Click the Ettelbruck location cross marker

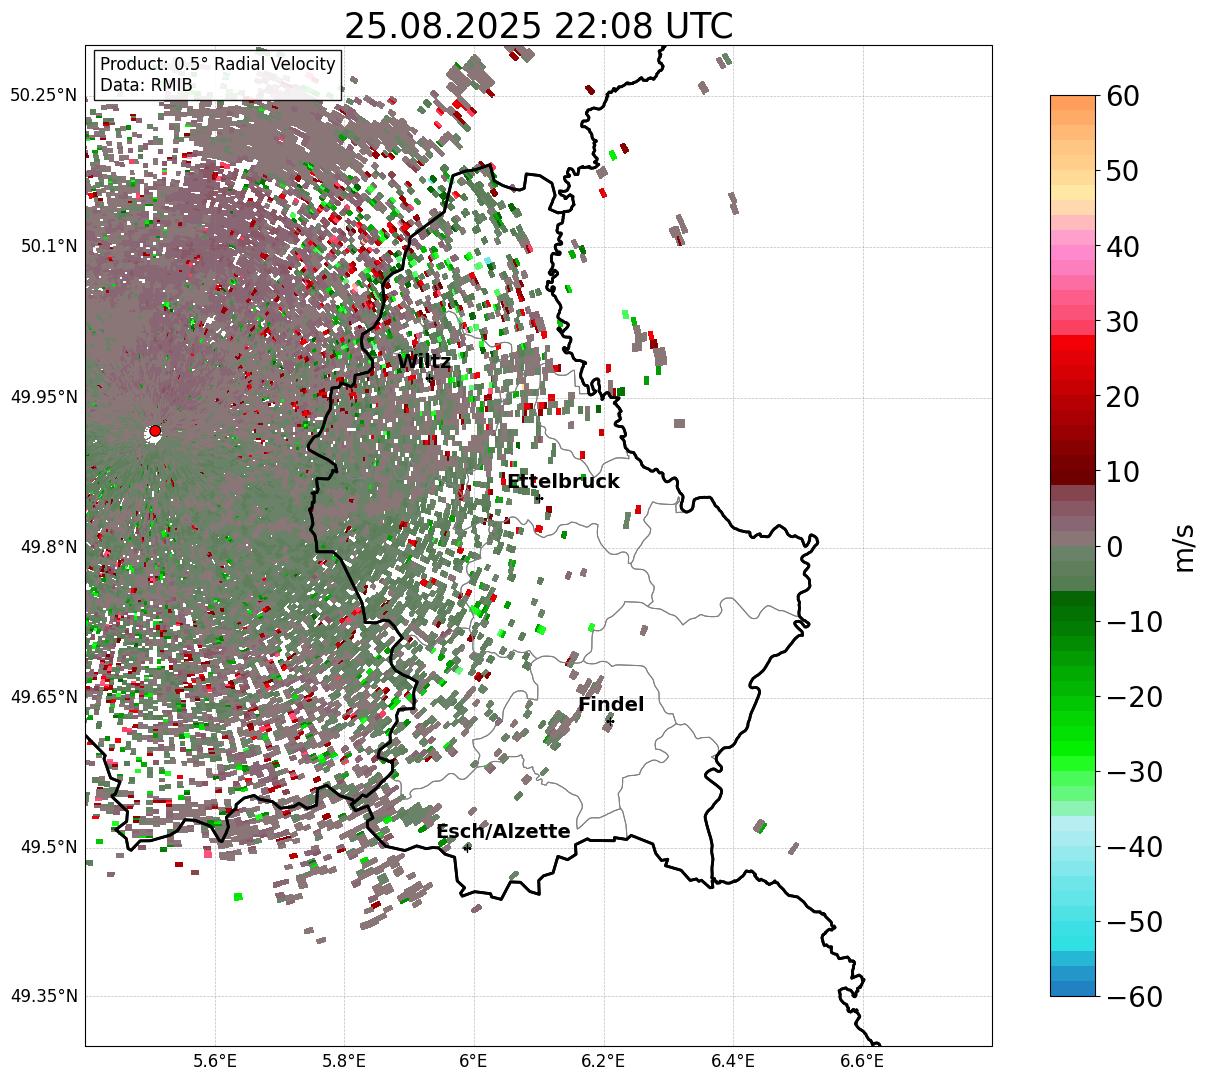click(x=539, y=498)
